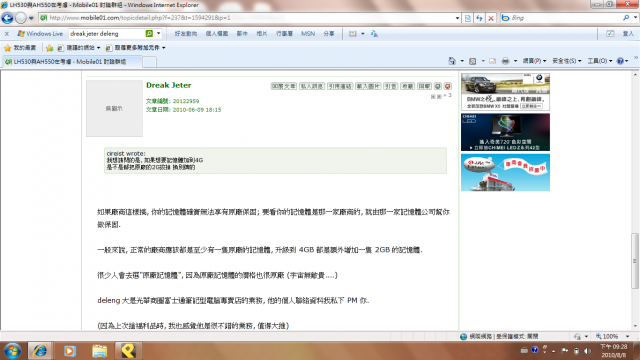
Task: Click the MSN toolbar link
Action: (308, 34)
